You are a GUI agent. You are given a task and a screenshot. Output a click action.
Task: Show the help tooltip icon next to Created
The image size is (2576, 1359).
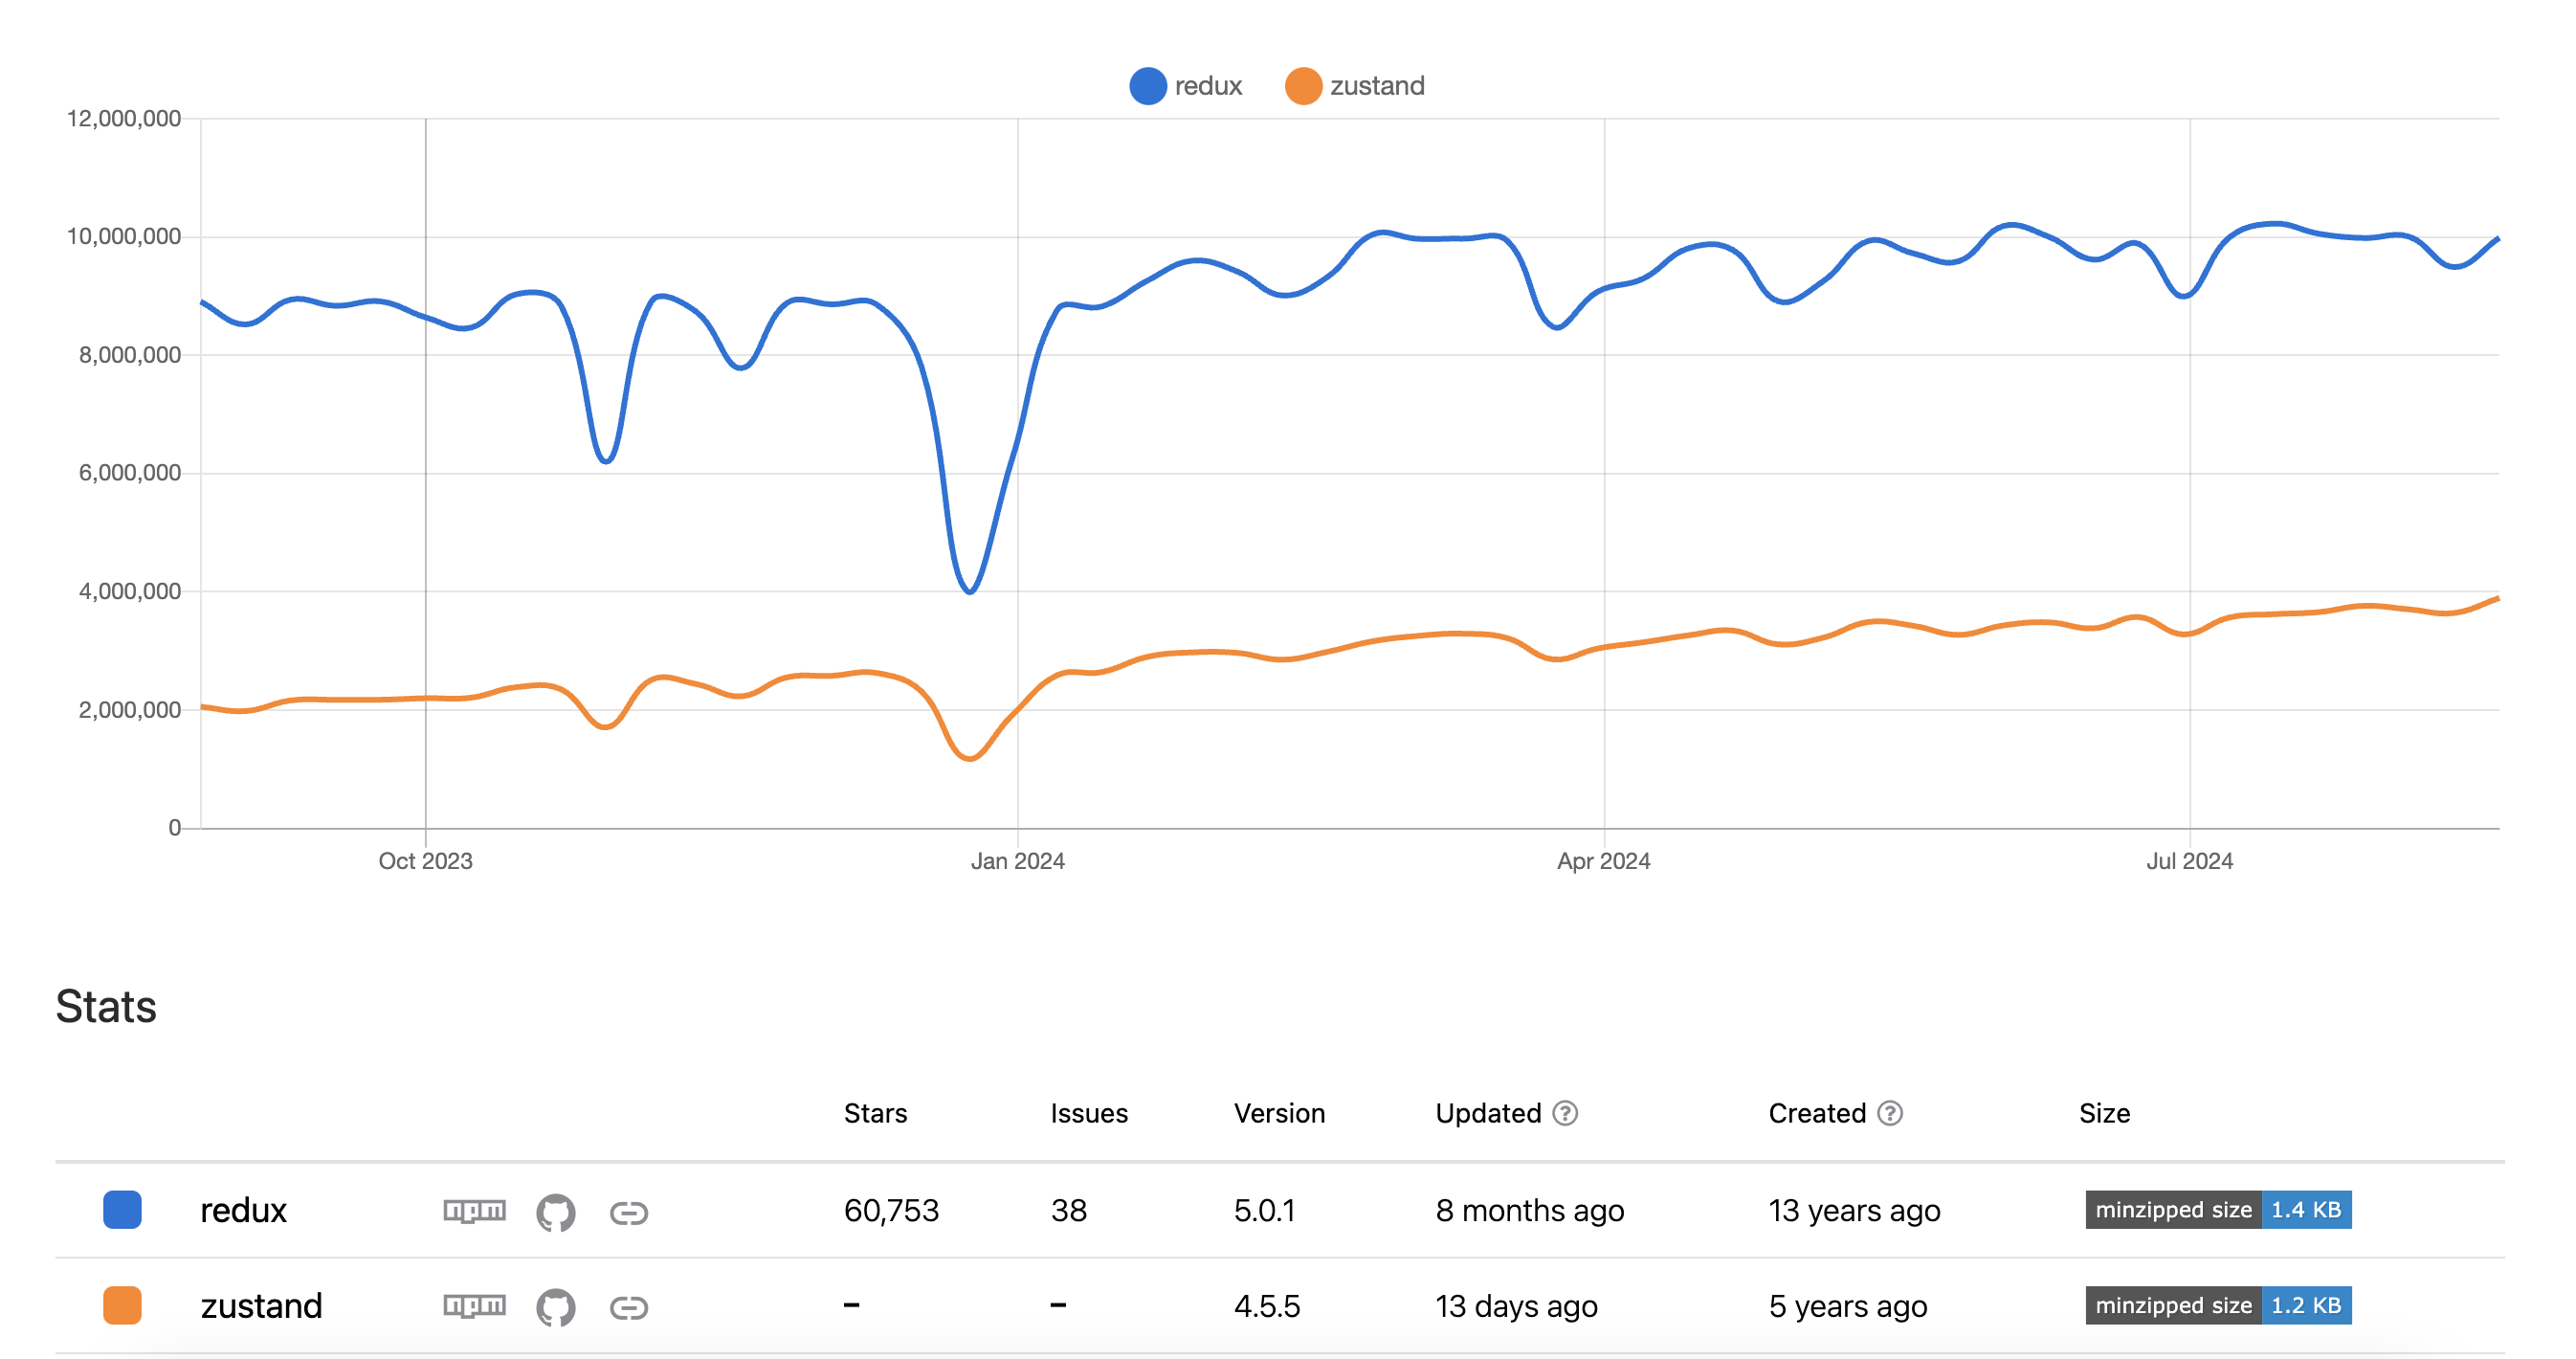pyautogui.click(x=1890, y=1113)
